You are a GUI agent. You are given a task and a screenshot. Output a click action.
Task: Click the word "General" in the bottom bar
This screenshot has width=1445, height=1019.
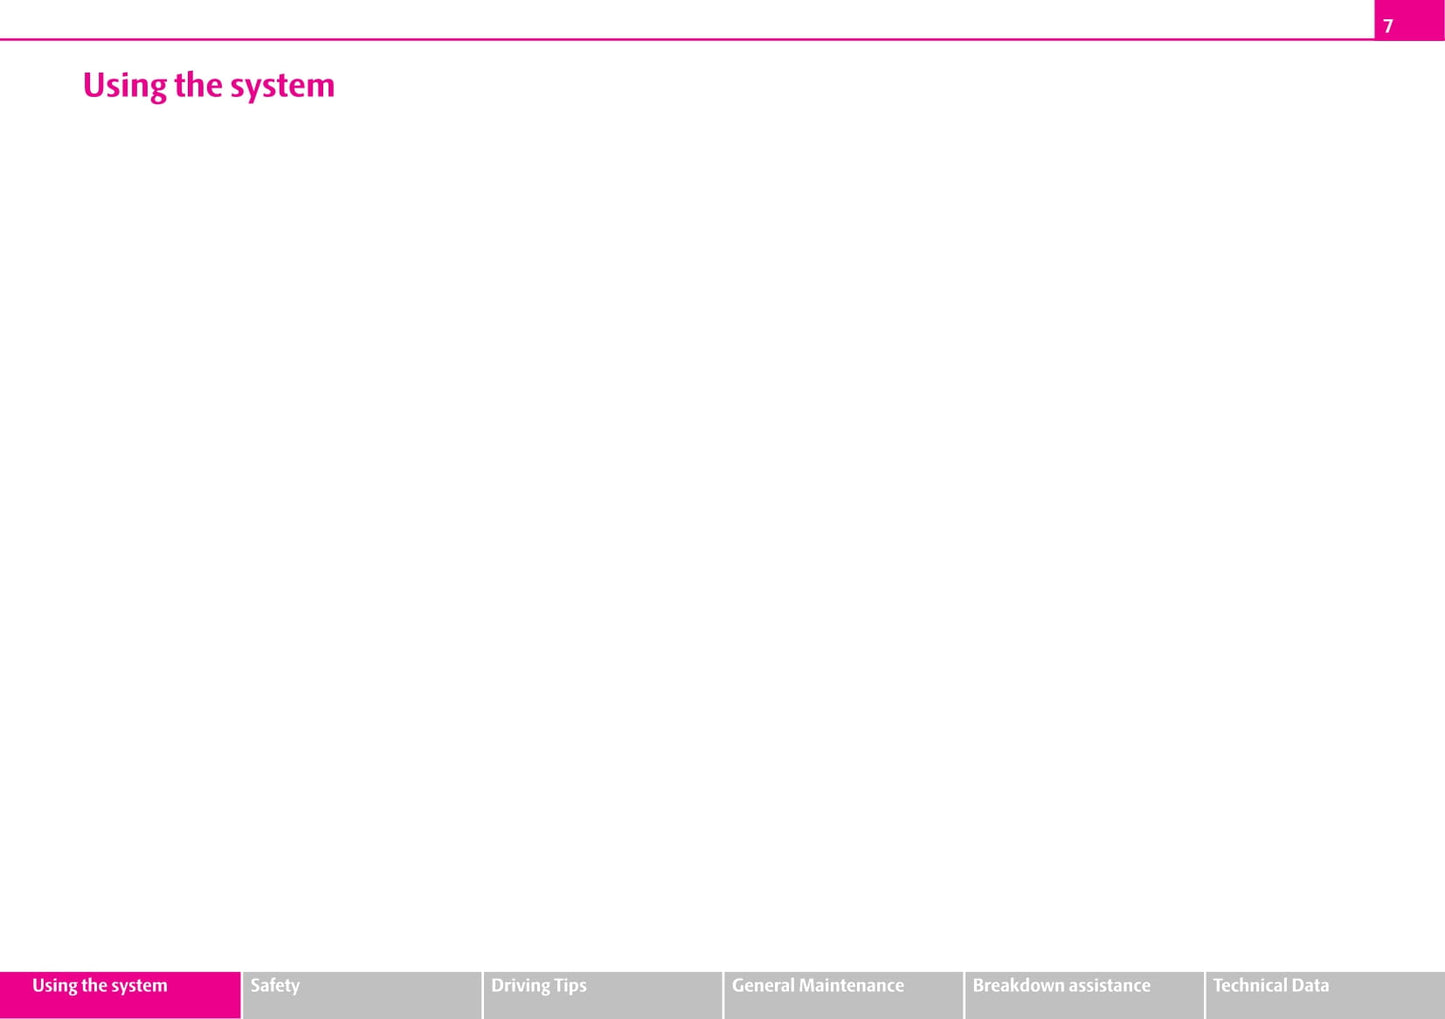pyautogui.click(x=764, y=986)
